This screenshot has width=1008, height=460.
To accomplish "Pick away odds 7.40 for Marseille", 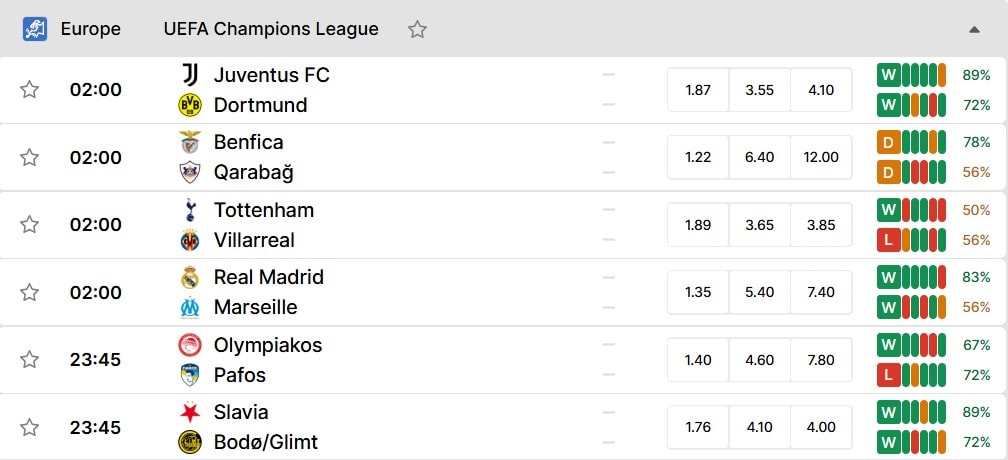I will coord(821,292).
